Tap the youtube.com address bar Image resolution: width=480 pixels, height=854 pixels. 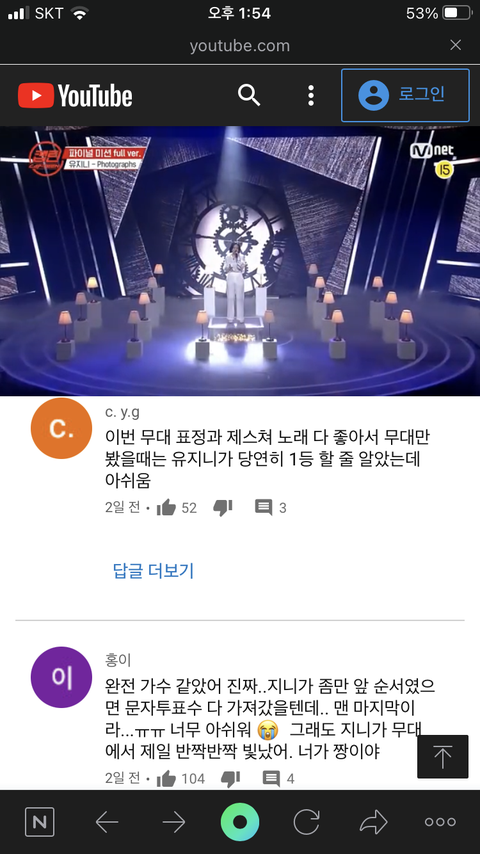click(240, 46)
